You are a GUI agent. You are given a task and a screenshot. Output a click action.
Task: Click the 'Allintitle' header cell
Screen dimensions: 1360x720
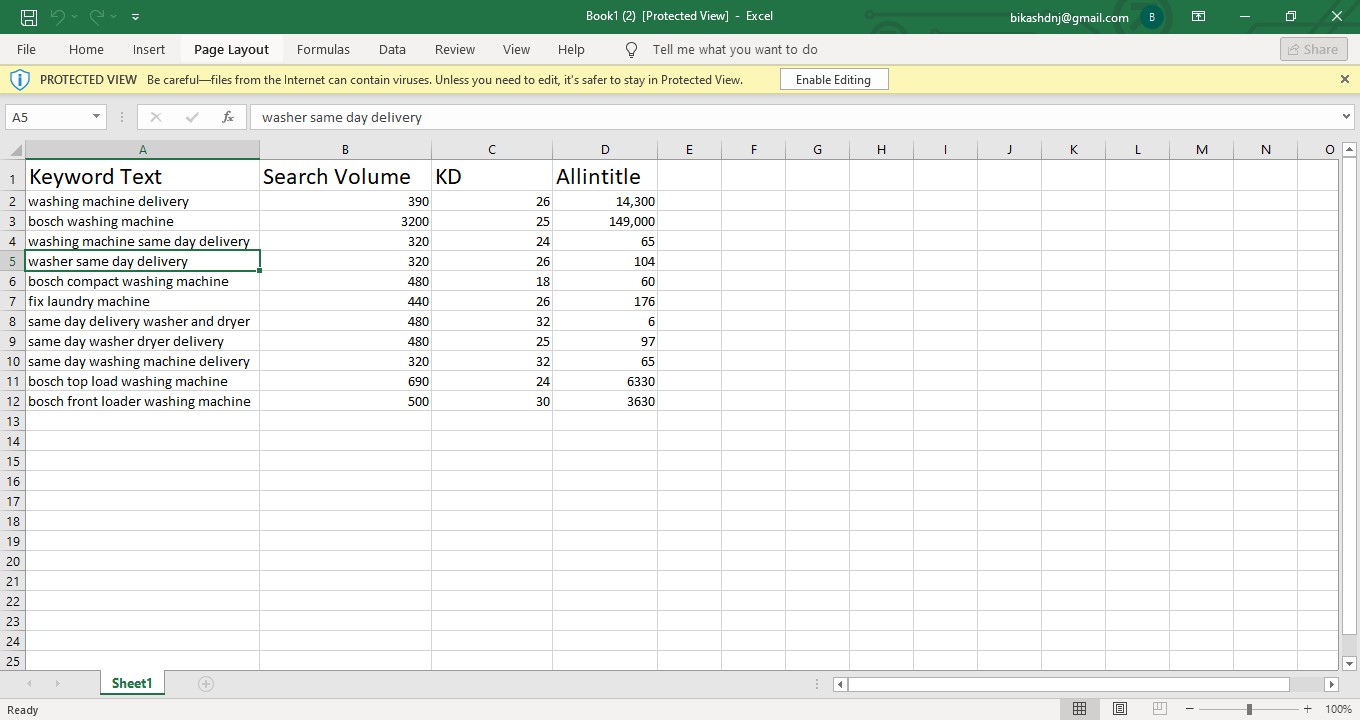click(605, 176)
